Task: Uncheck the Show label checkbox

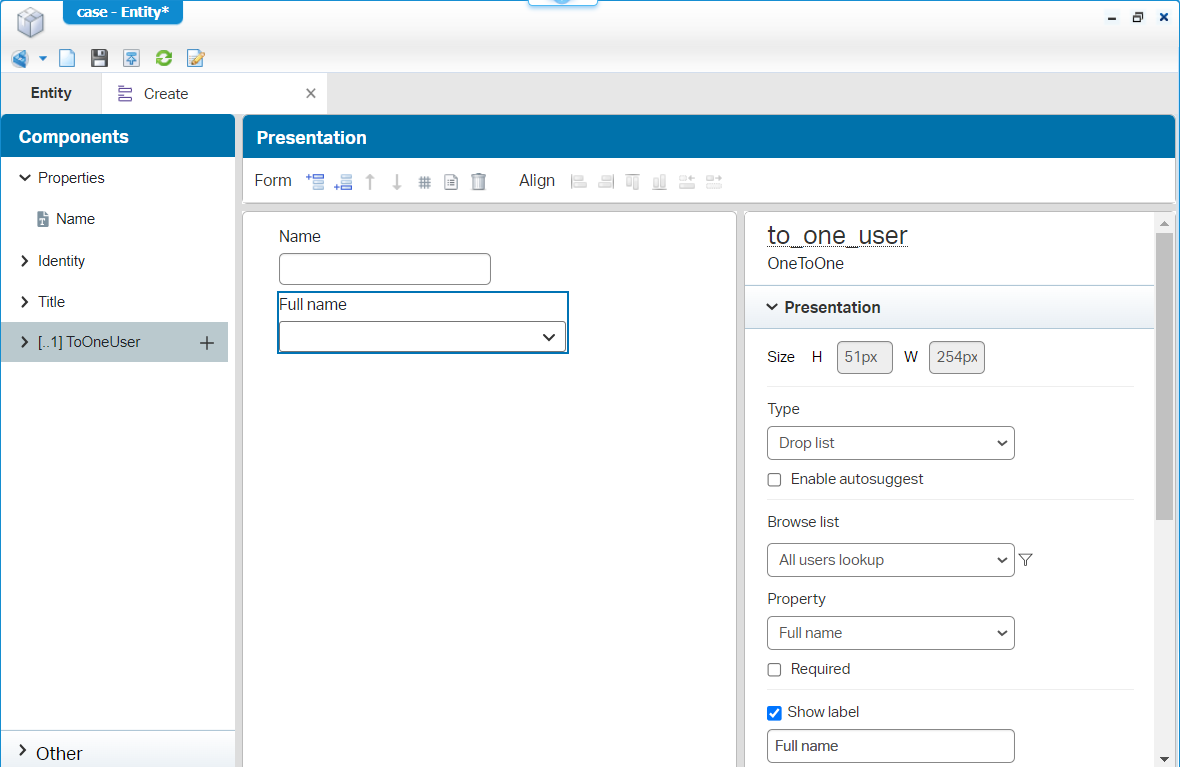Action: [774, 713]
